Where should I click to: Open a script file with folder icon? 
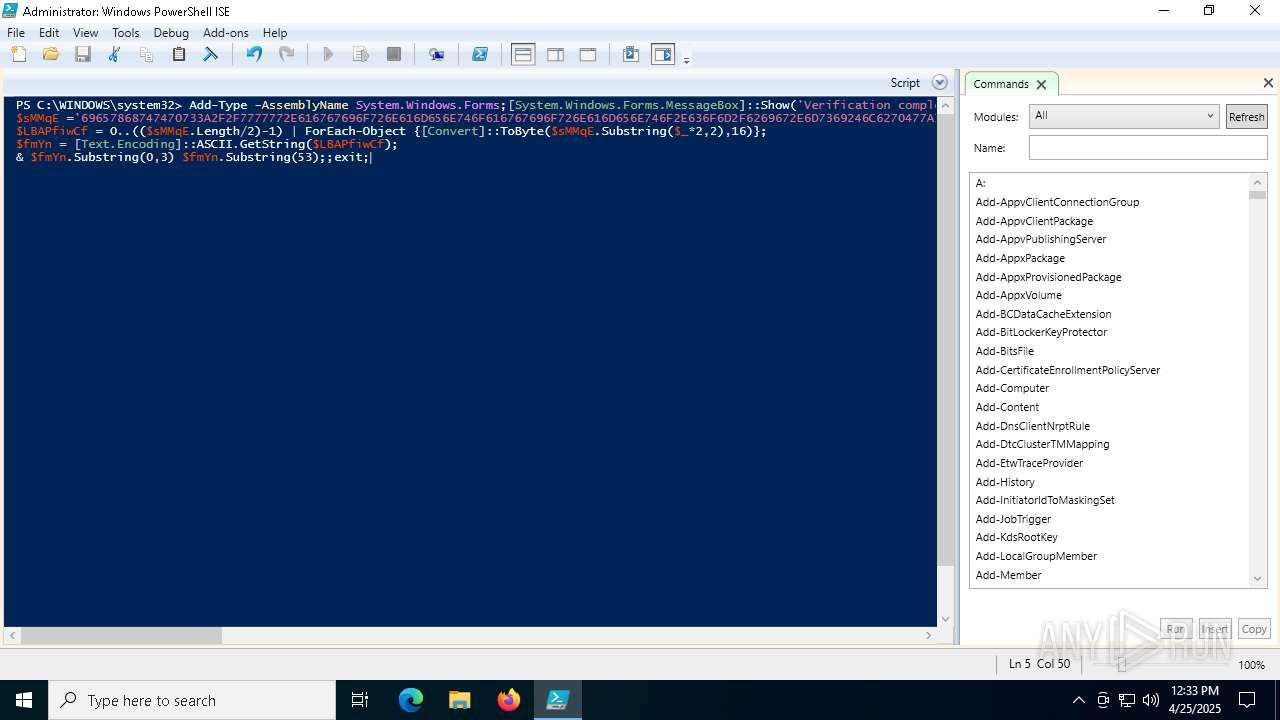pos(51,55)
